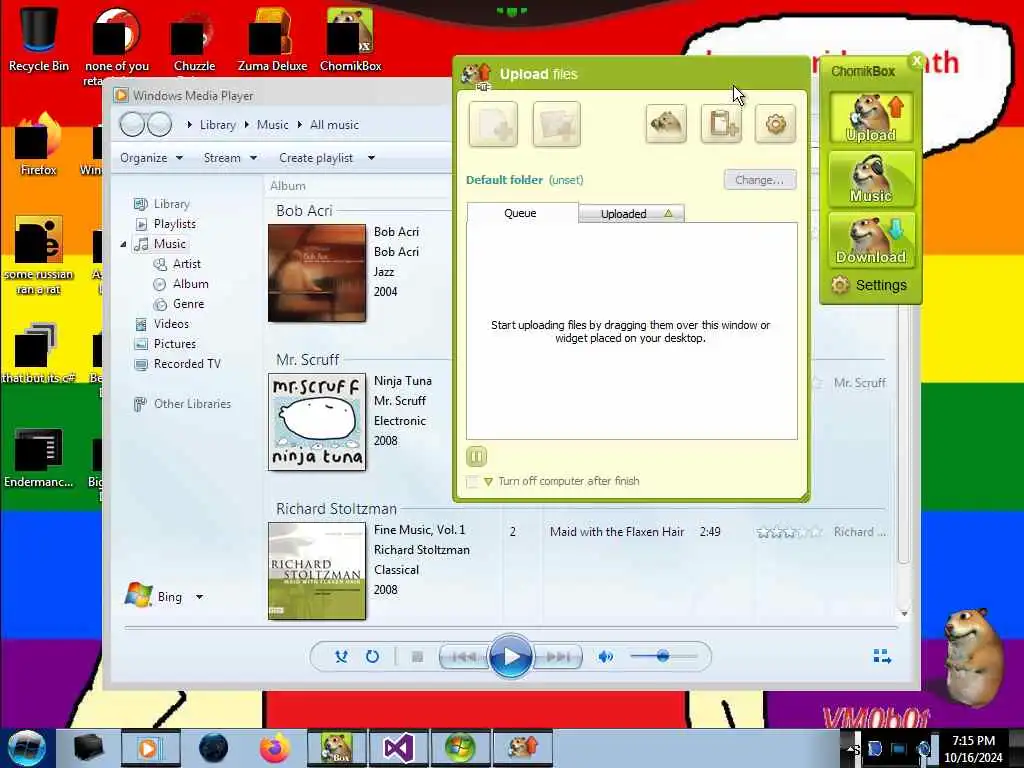
Task: Close the ChomikBox widget
Action: pos(916,60)
